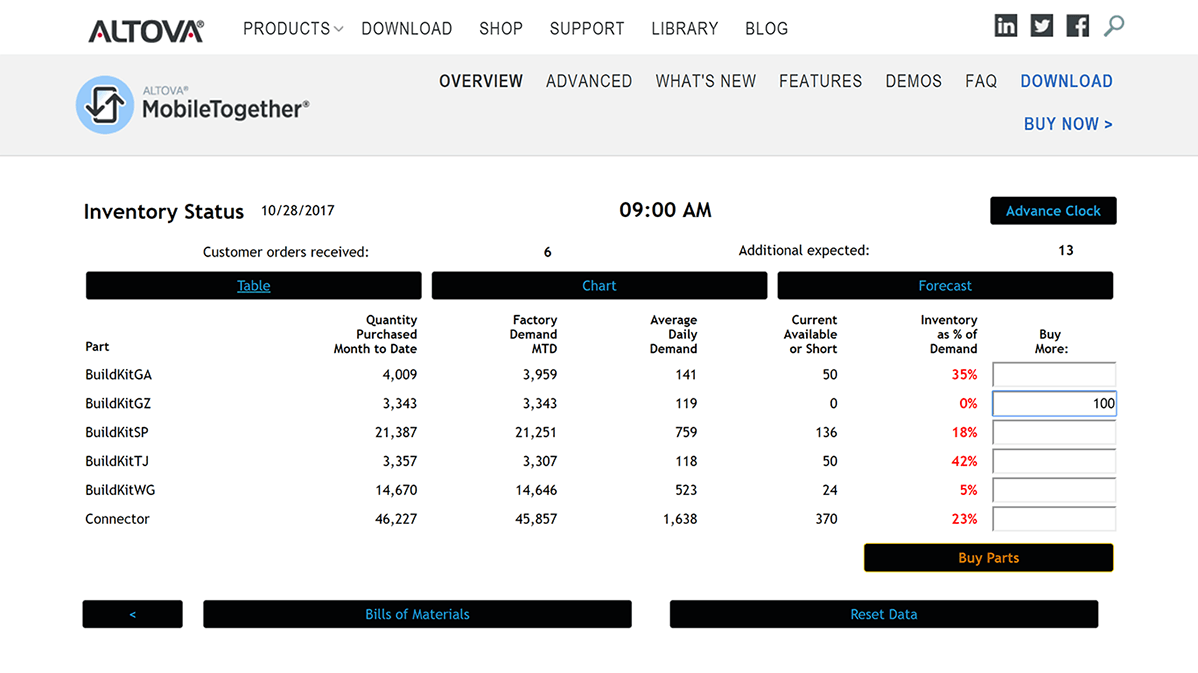Viewport: 1198px width, 673px height.
Task: Click the 10/28/2017 date
Action: pyautogui.click(x=297, y=211)
